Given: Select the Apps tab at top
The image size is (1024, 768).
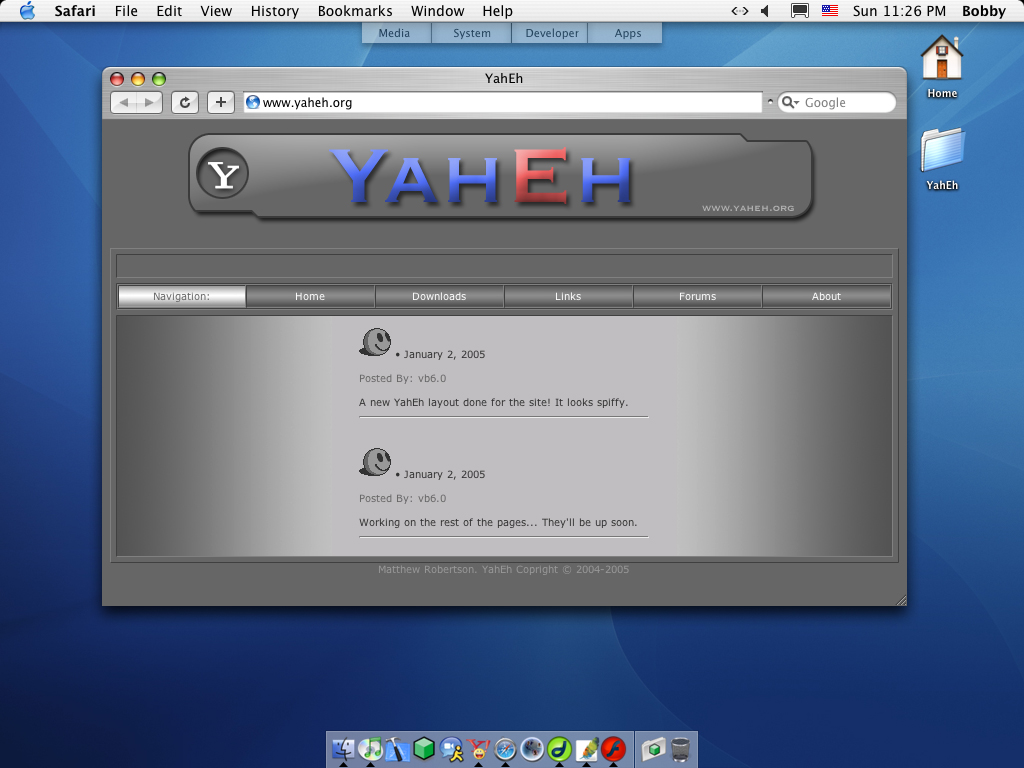Looking at the screenshot, I should [626, 33].
